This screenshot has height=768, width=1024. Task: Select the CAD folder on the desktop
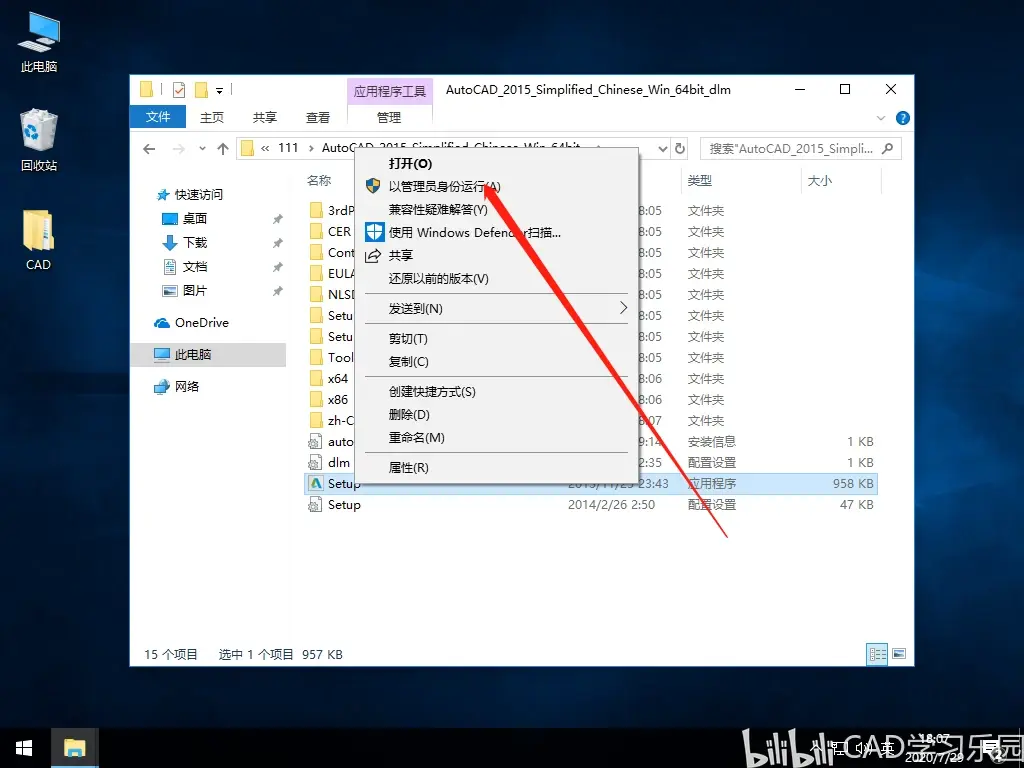coord(39,240)
